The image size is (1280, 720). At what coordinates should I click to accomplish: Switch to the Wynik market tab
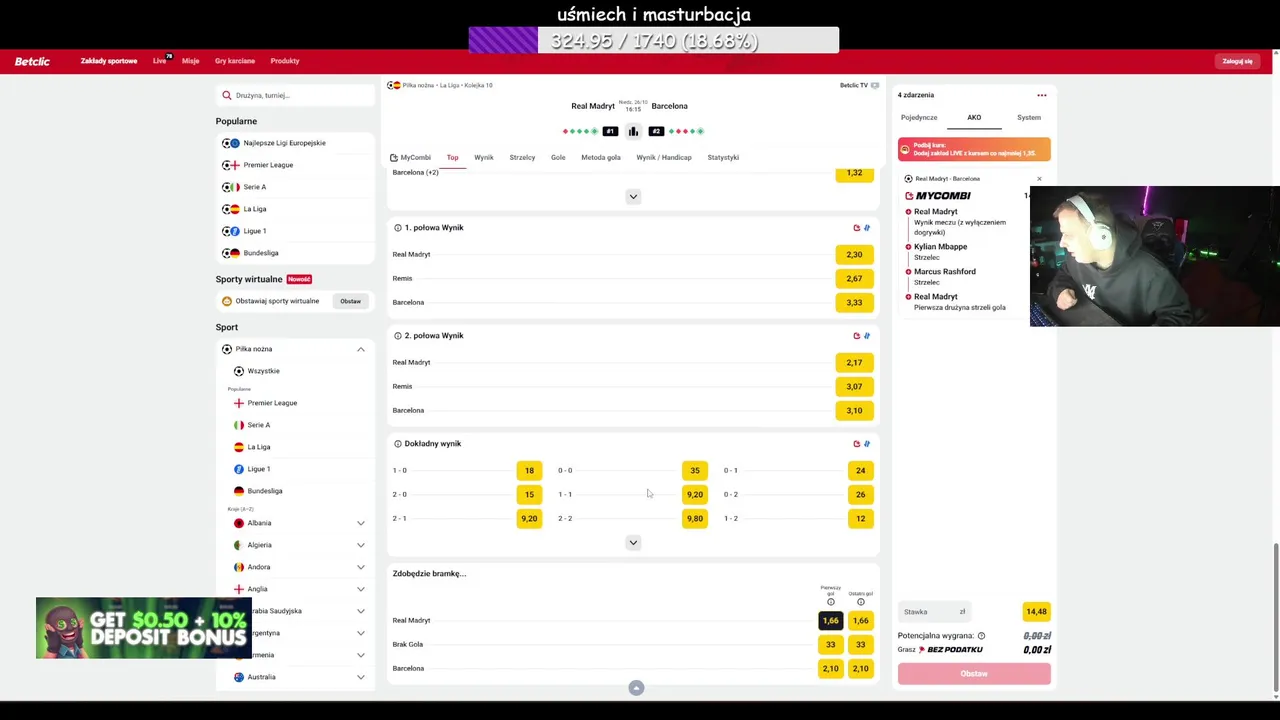tap(484, 157)
